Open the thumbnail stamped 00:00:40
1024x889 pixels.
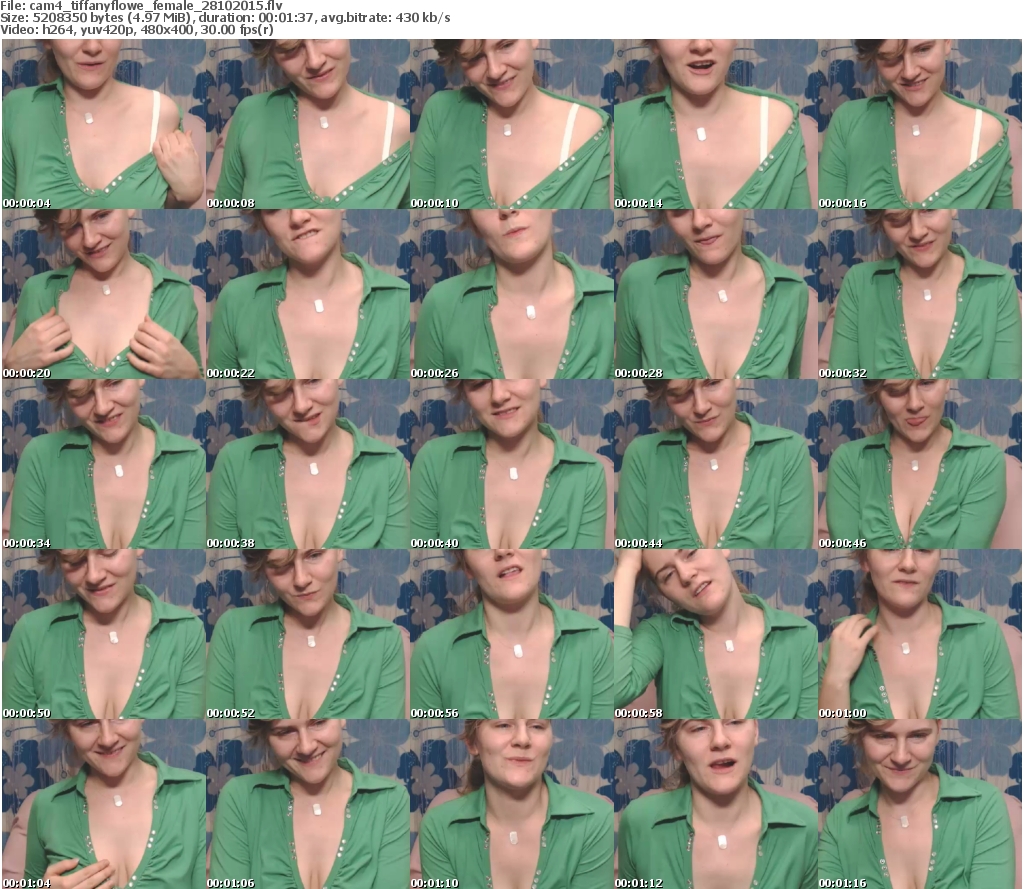(x=511, y=464)
